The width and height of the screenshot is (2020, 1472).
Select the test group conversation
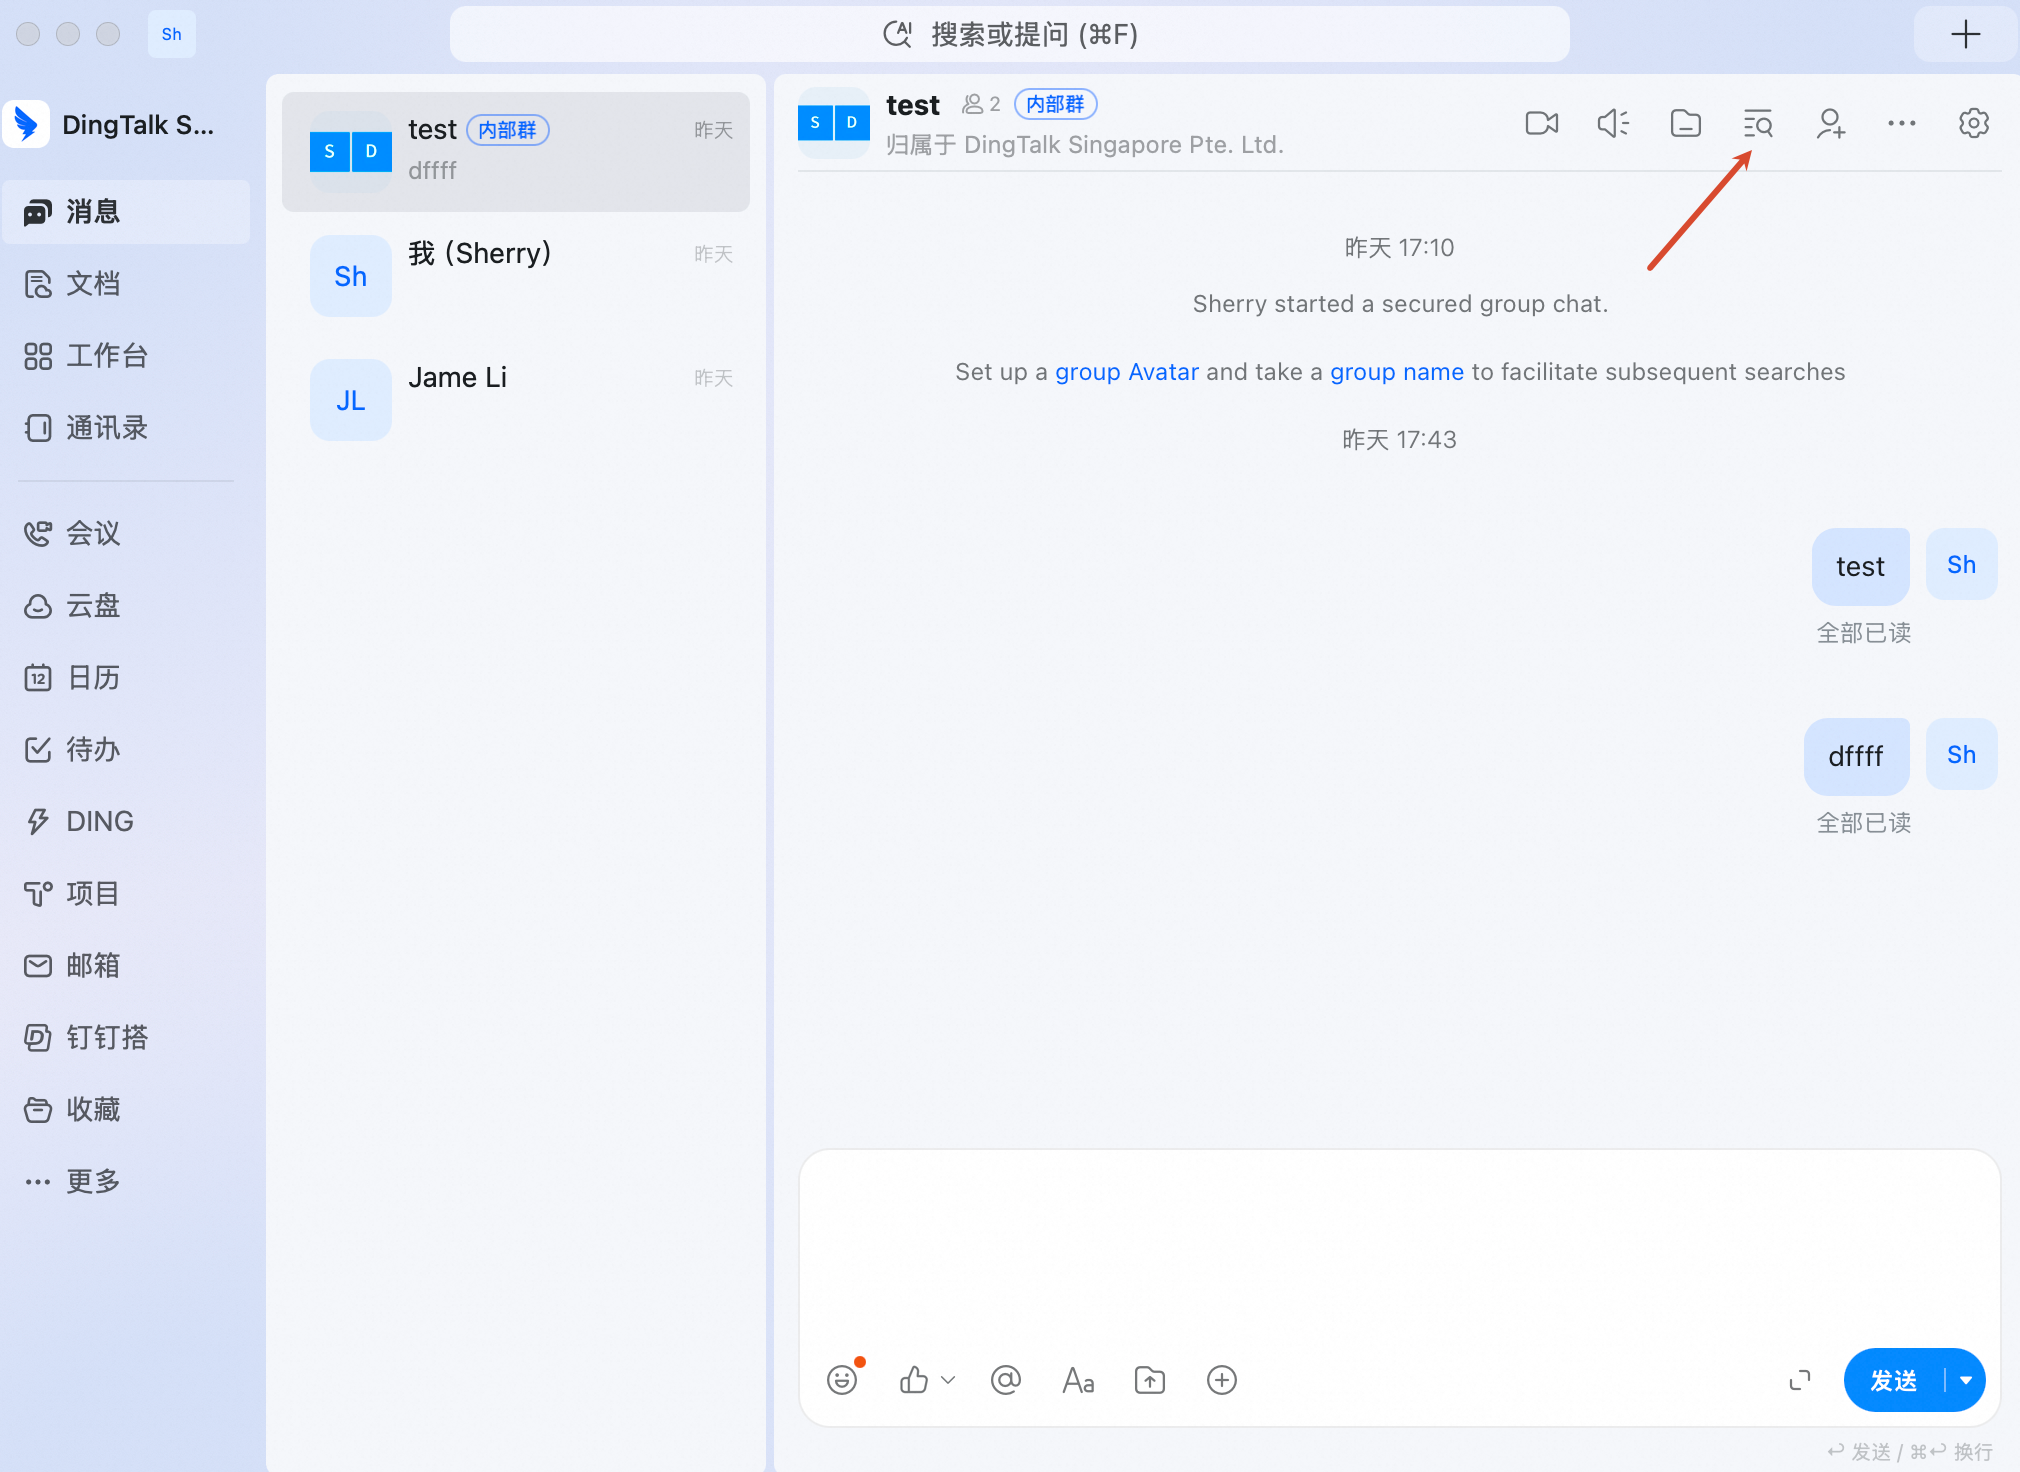pos(516,152)
